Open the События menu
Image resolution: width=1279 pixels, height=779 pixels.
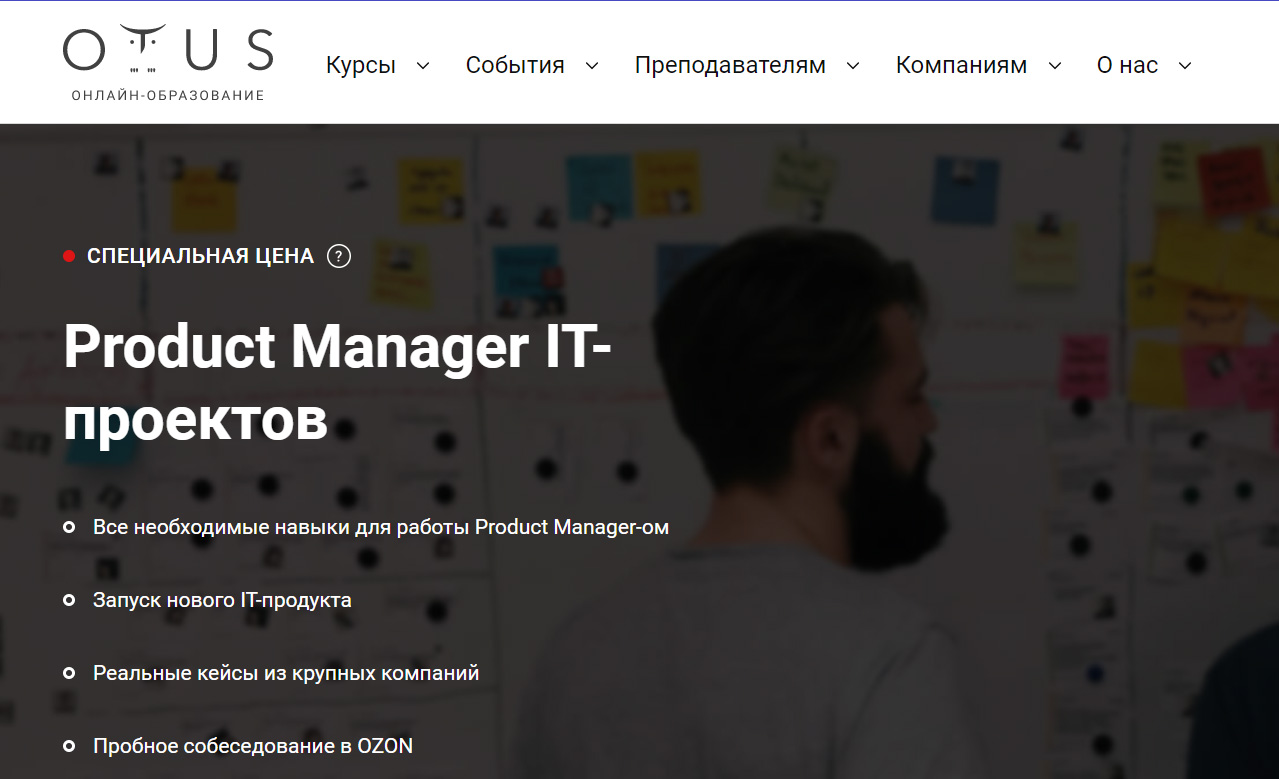pyautogui.click(x=515, y=65)
